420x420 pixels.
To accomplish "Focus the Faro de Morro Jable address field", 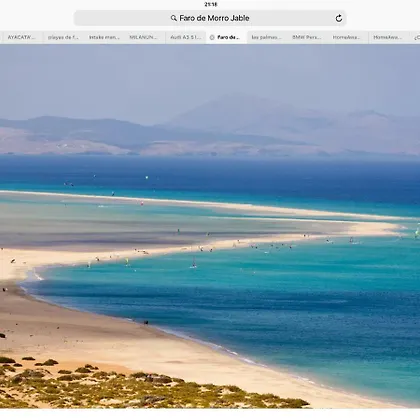I will [x=210, y=18].
